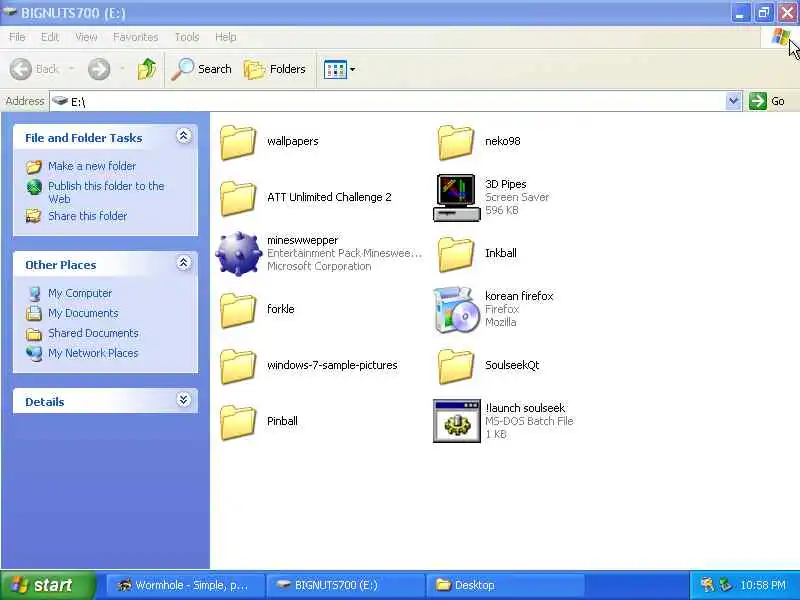The width and height of the screenshot is (800, 600).
Task: Click the ATT Unlimited Challenge 2 name label
Action: click(x=329, y=197)
